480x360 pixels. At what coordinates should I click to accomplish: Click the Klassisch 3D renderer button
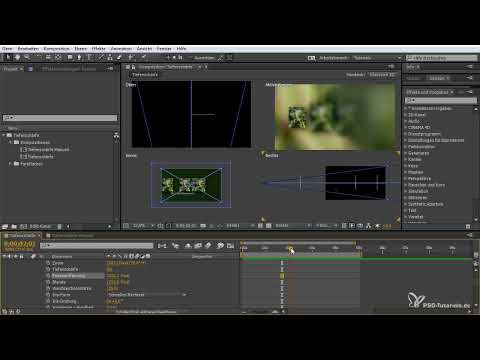click(x=382, y=75)
